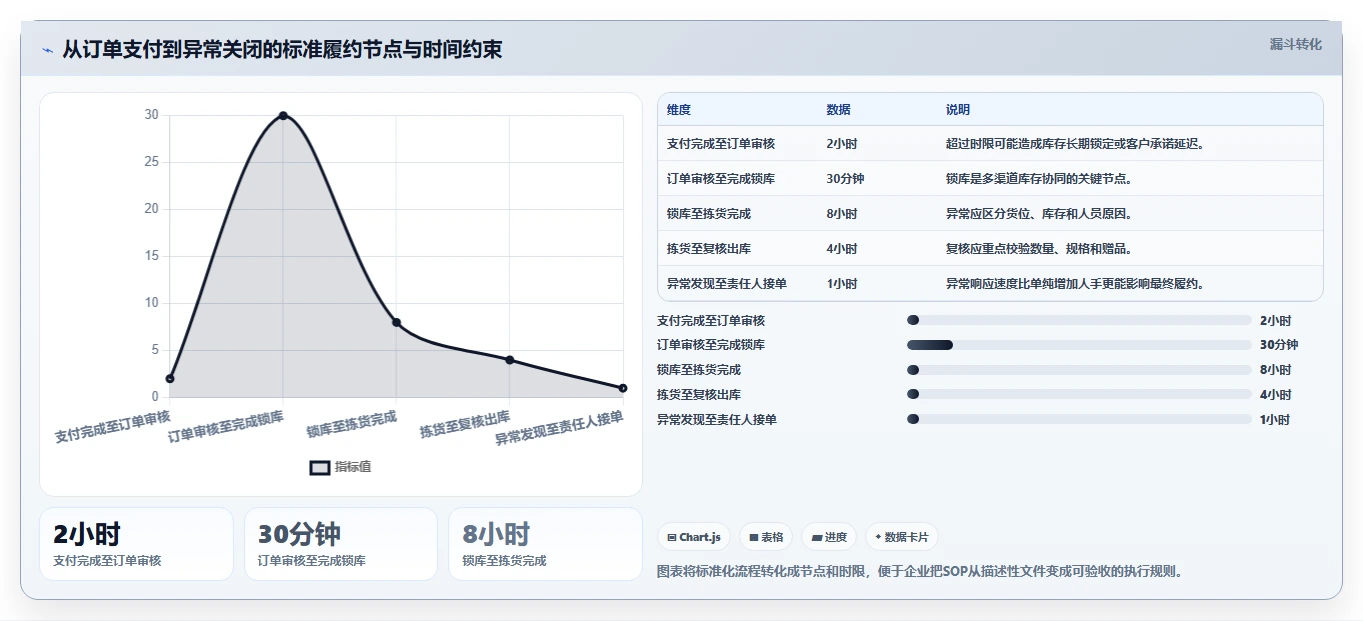Click the 4小时 table cell
Image resolution: width=1363 pixels, height=621 pixels.
pos(842,249)
